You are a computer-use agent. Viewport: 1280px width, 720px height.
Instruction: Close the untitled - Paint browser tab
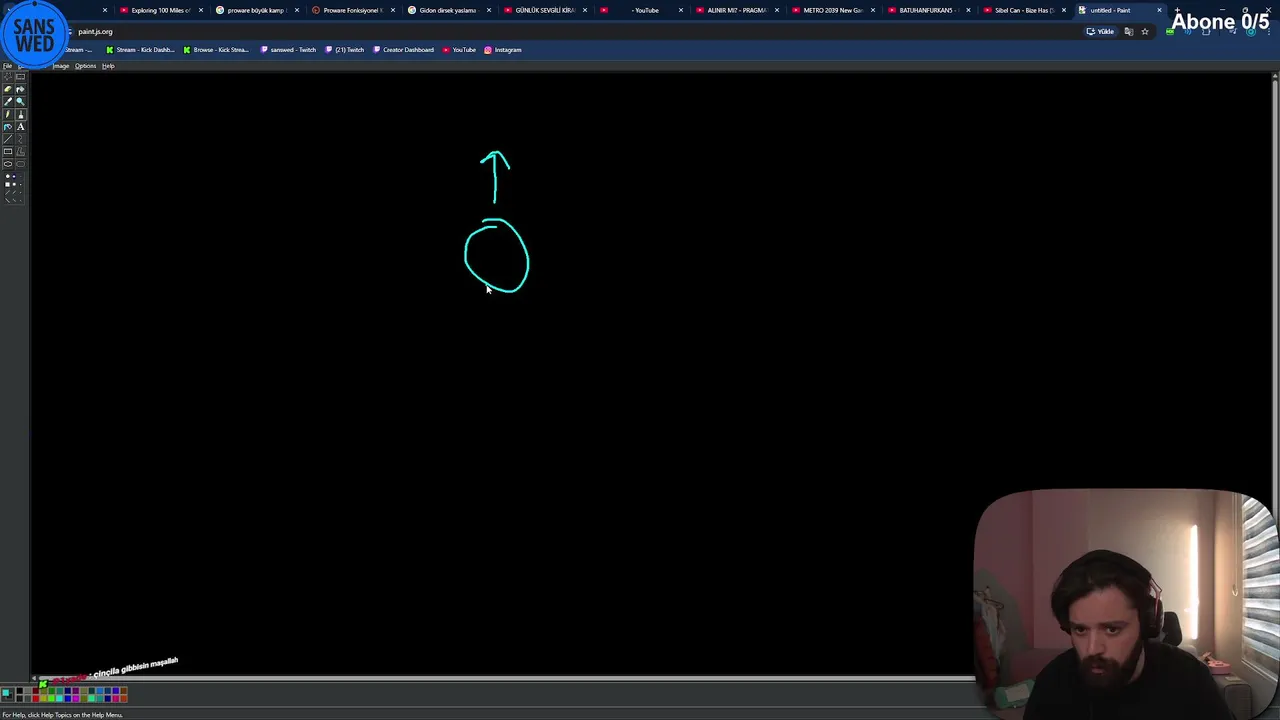click(1159, 10)
